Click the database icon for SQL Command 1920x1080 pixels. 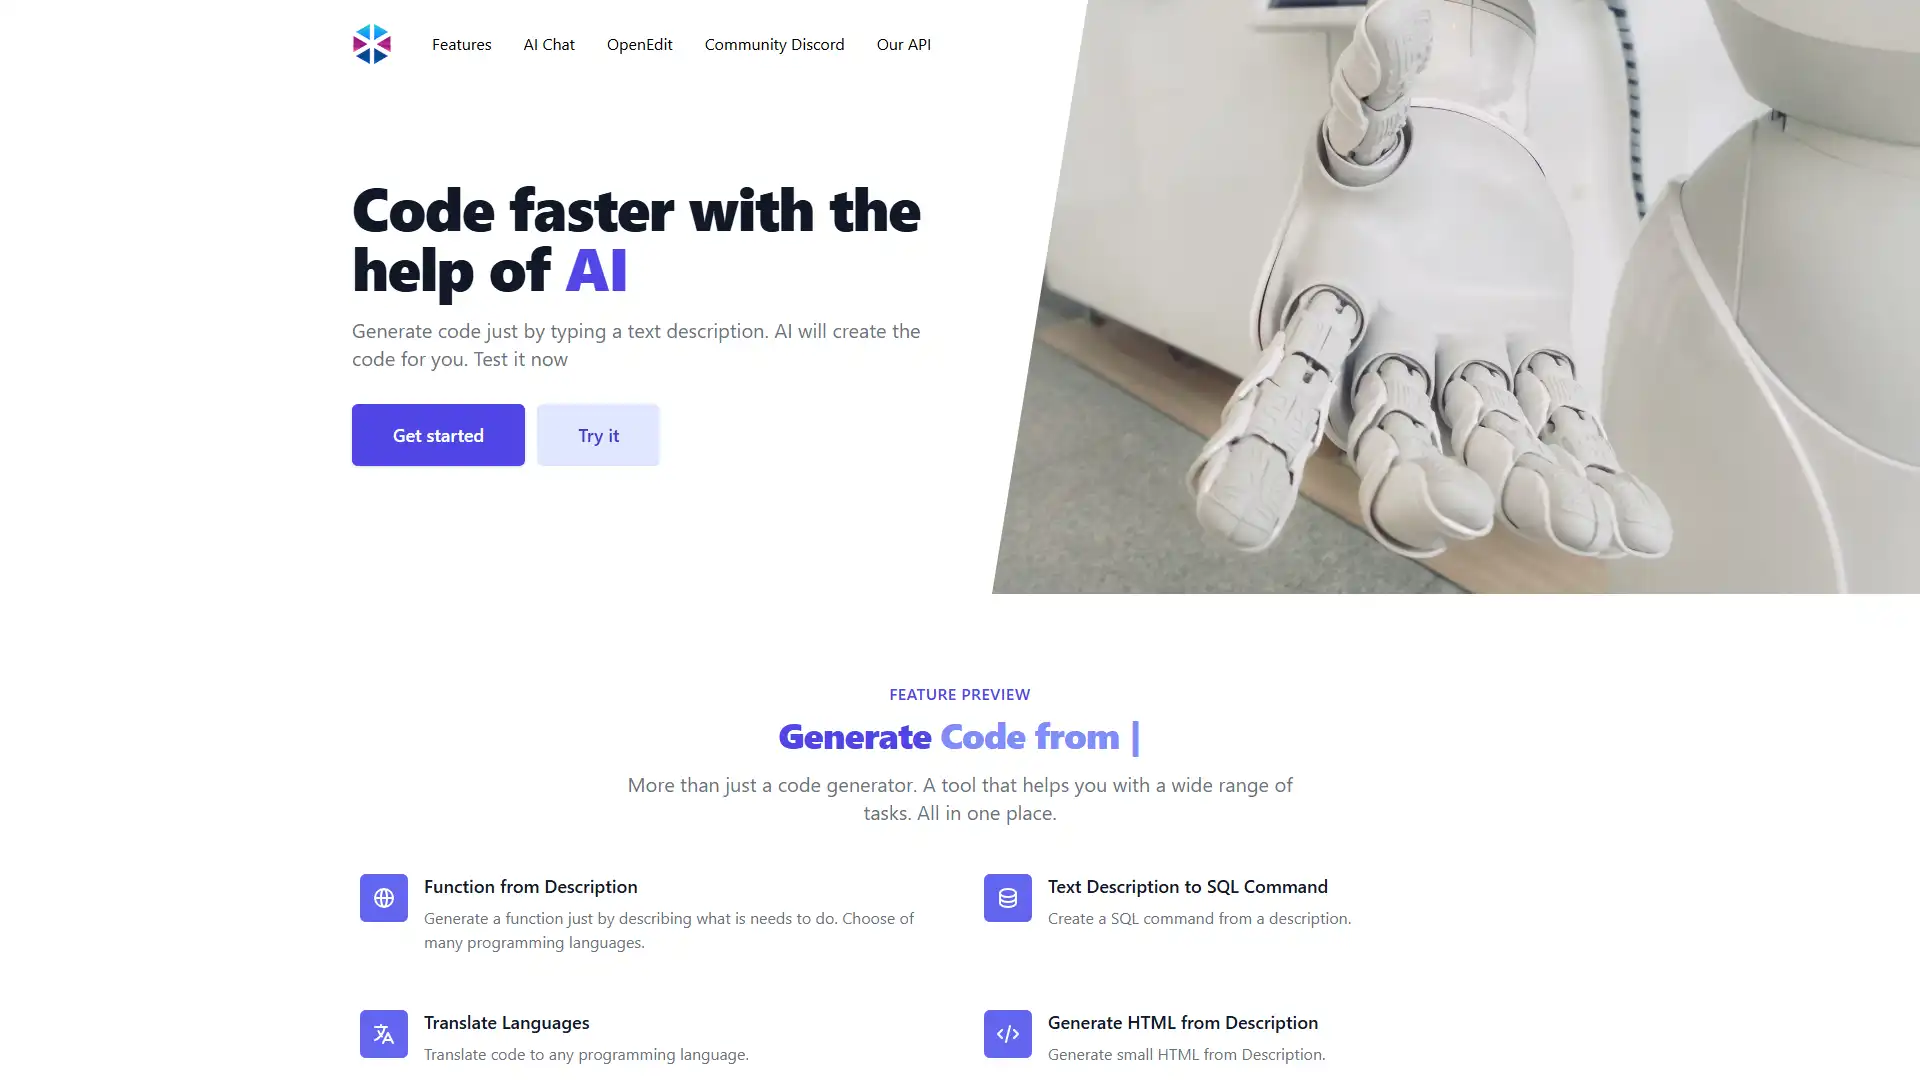(1007, 897)
